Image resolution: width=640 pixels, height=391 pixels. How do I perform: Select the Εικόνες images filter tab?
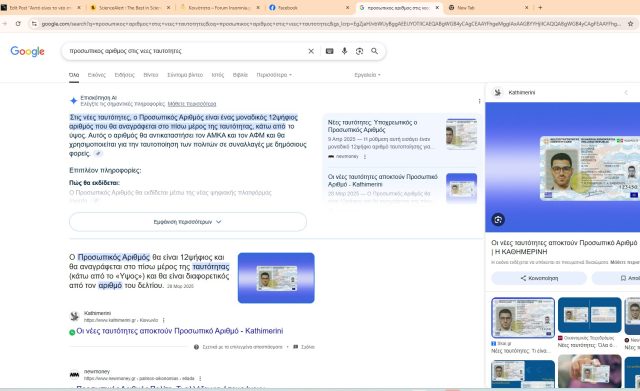pyautogui.click(x=97, y=75)
